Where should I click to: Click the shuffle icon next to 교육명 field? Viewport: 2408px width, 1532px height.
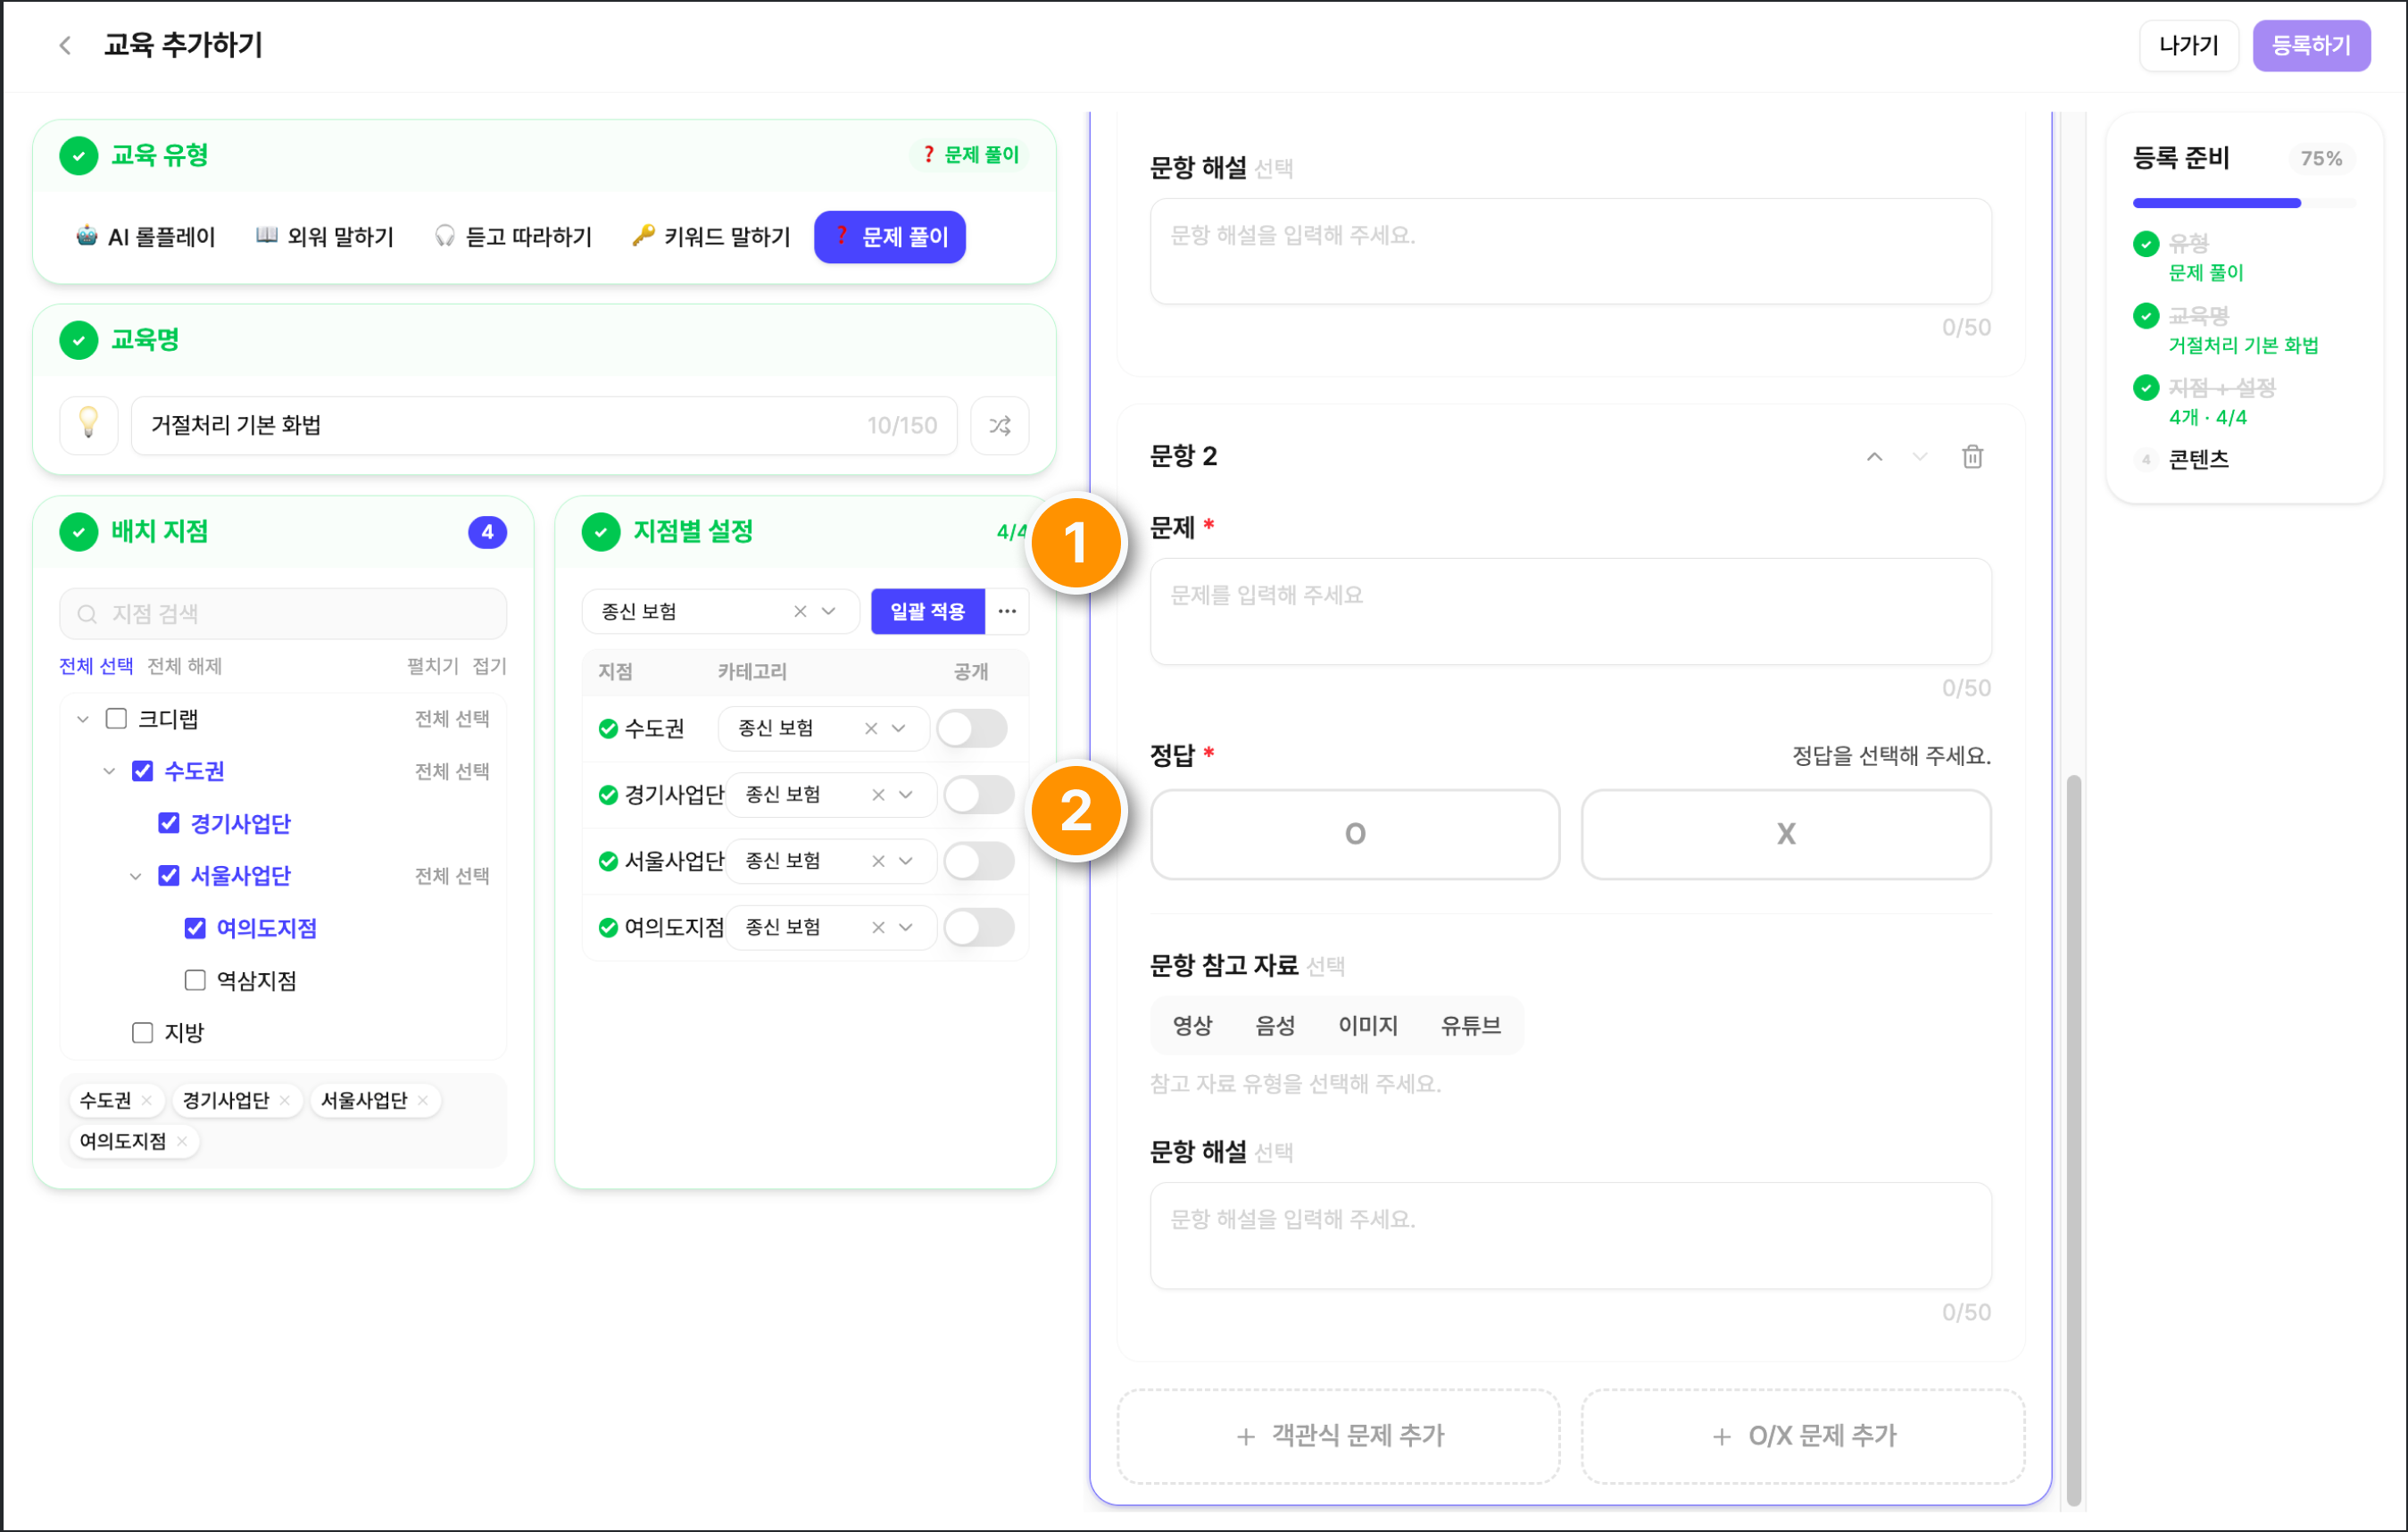pos(999,425)
